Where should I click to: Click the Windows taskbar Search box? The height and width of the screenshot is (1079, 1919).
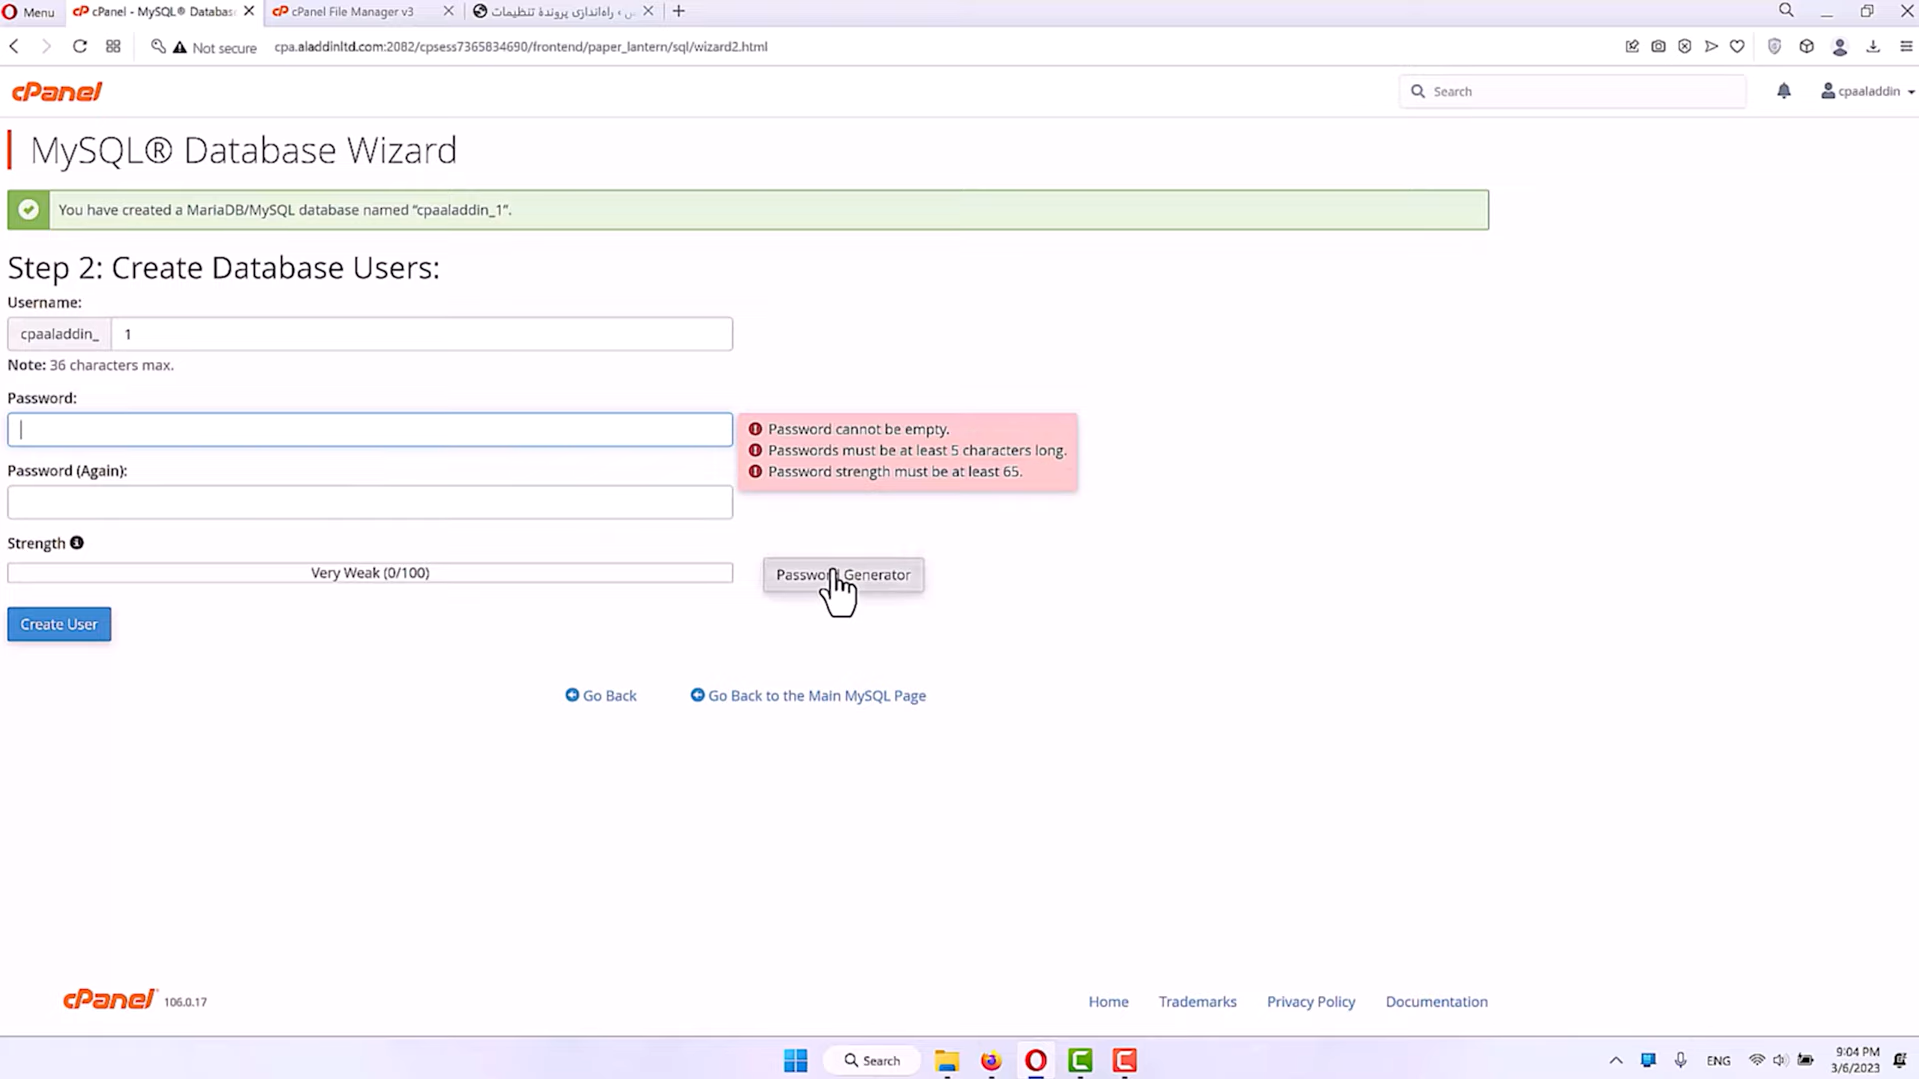[872, 1060]
